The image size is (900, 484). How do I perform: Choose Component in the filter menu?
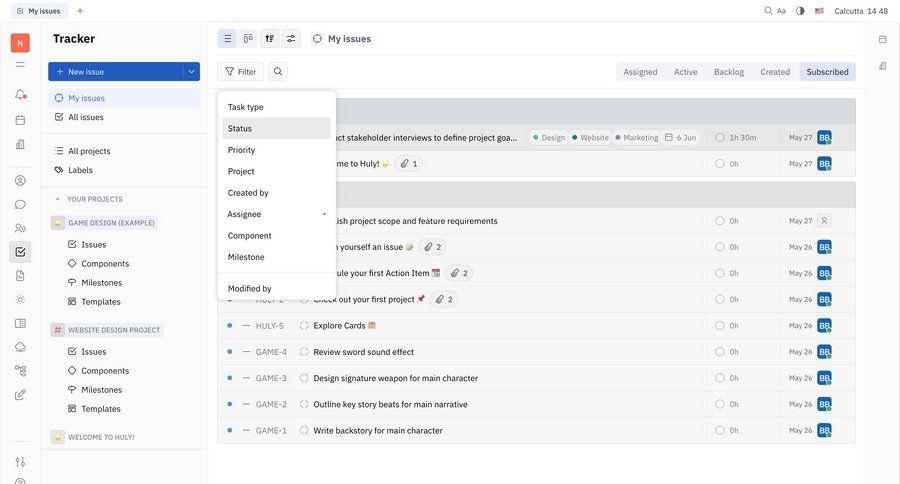(277, 235)
